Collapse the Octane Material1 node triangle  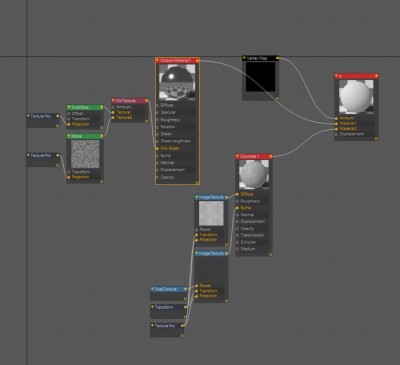[x=158, y=61]
